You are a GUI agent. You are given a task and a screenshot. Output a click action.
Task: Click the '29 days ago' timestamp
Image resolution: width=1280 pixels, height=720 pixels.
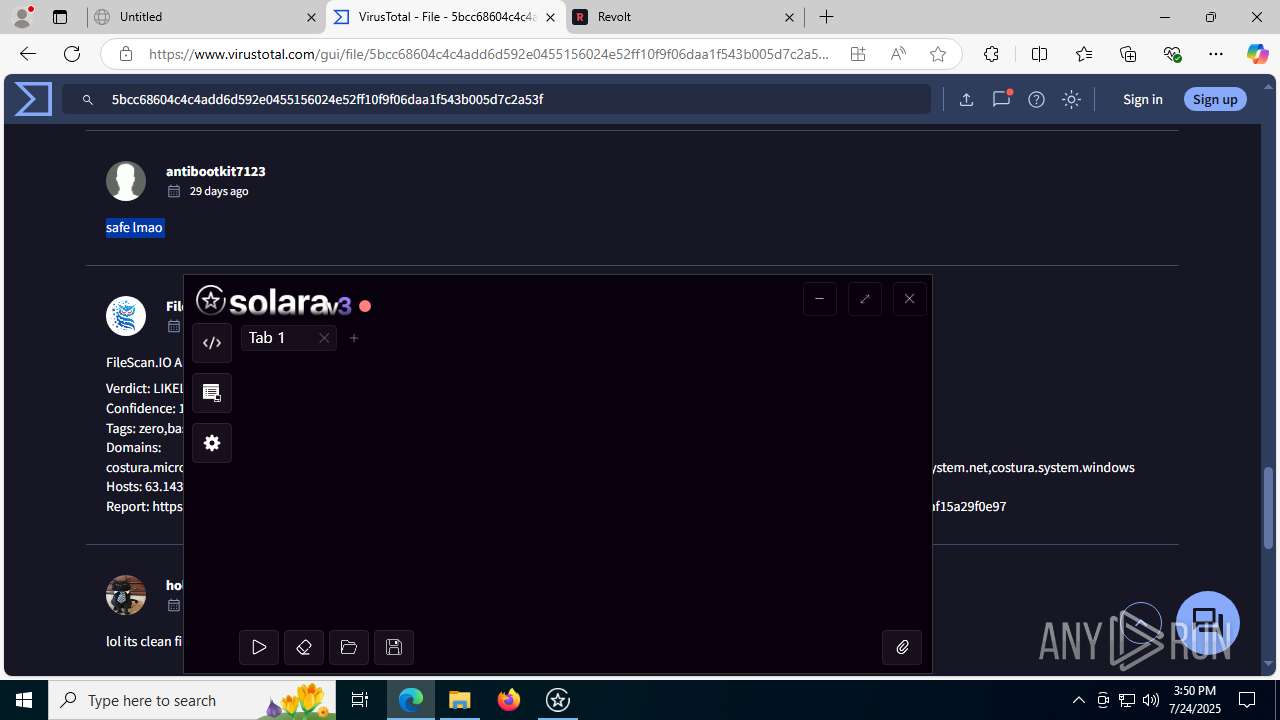click(x=219, y=191)
